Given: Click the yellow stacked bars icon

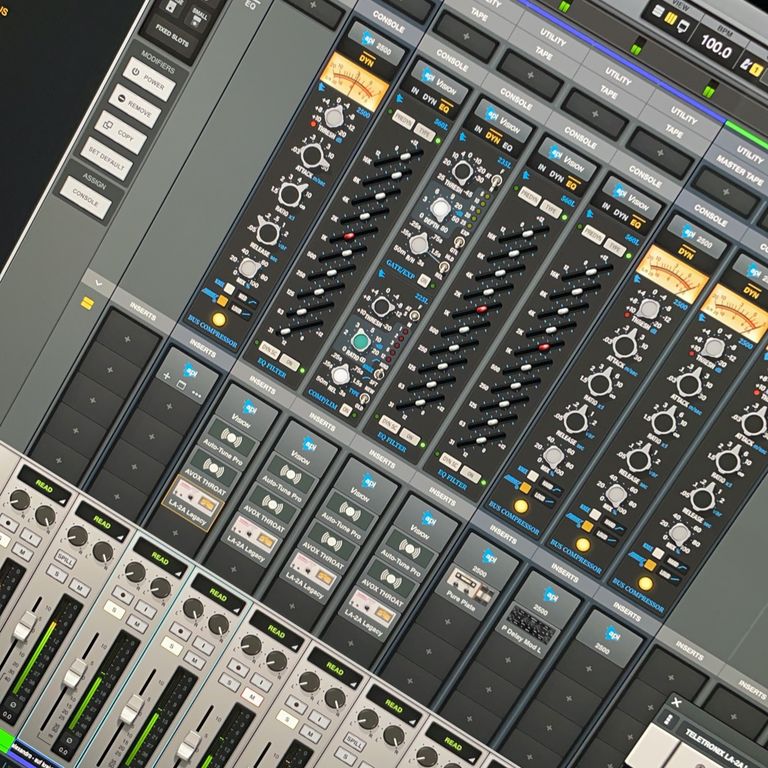Looking at the screenshot, I should [x=87, y=303].
